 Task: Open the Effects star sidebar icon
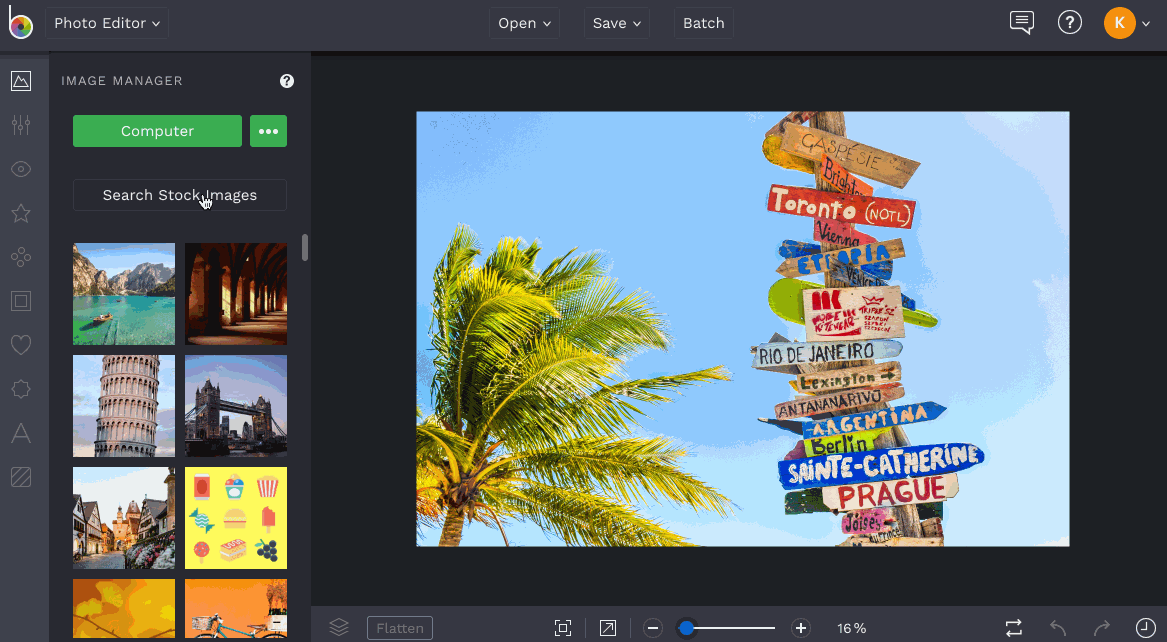21,214
